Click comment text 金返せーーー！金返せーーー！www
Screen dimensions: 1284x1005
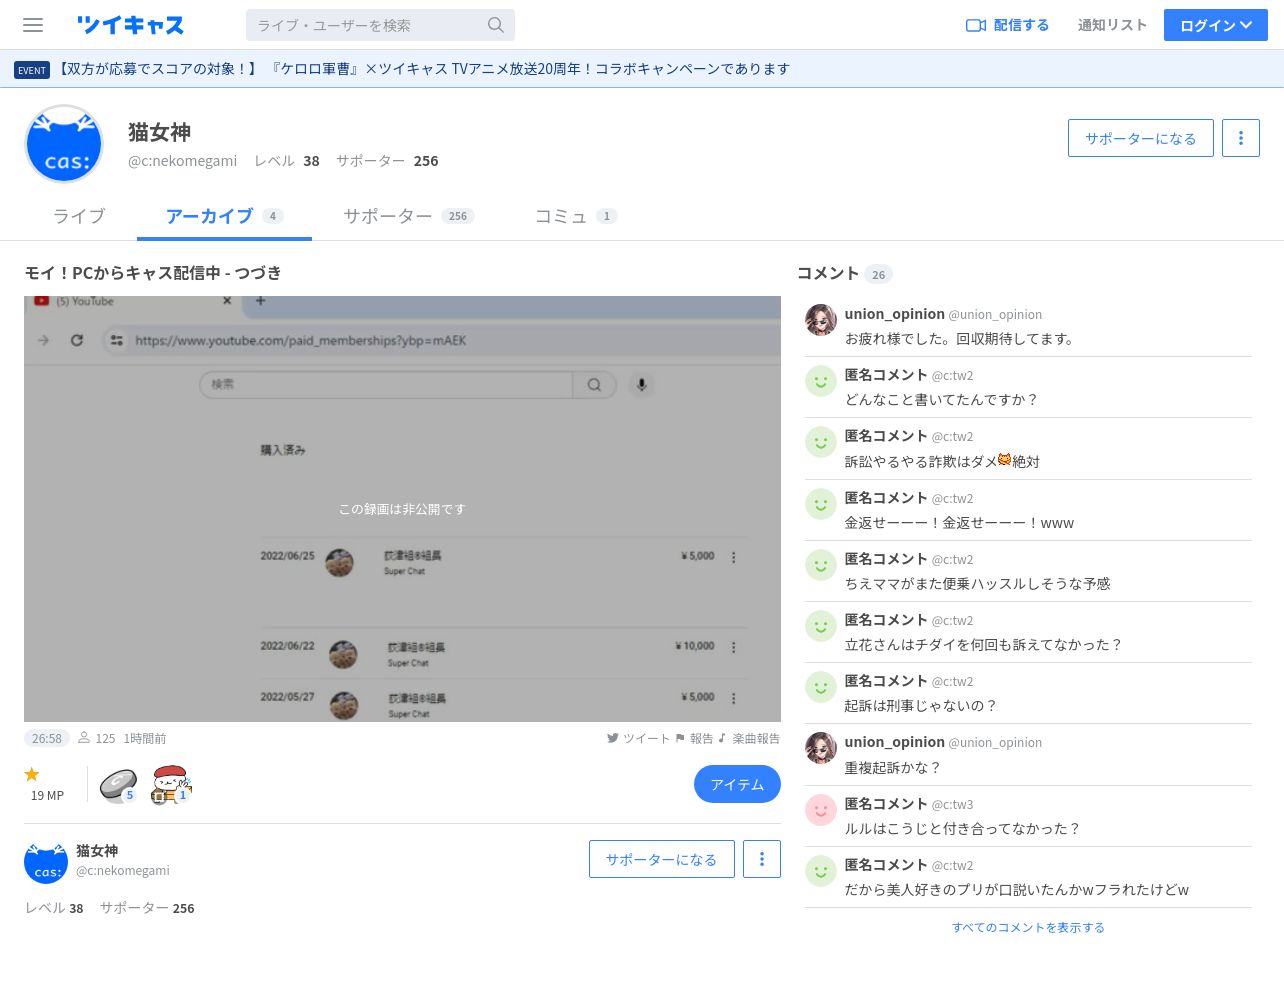click(959, 523)
